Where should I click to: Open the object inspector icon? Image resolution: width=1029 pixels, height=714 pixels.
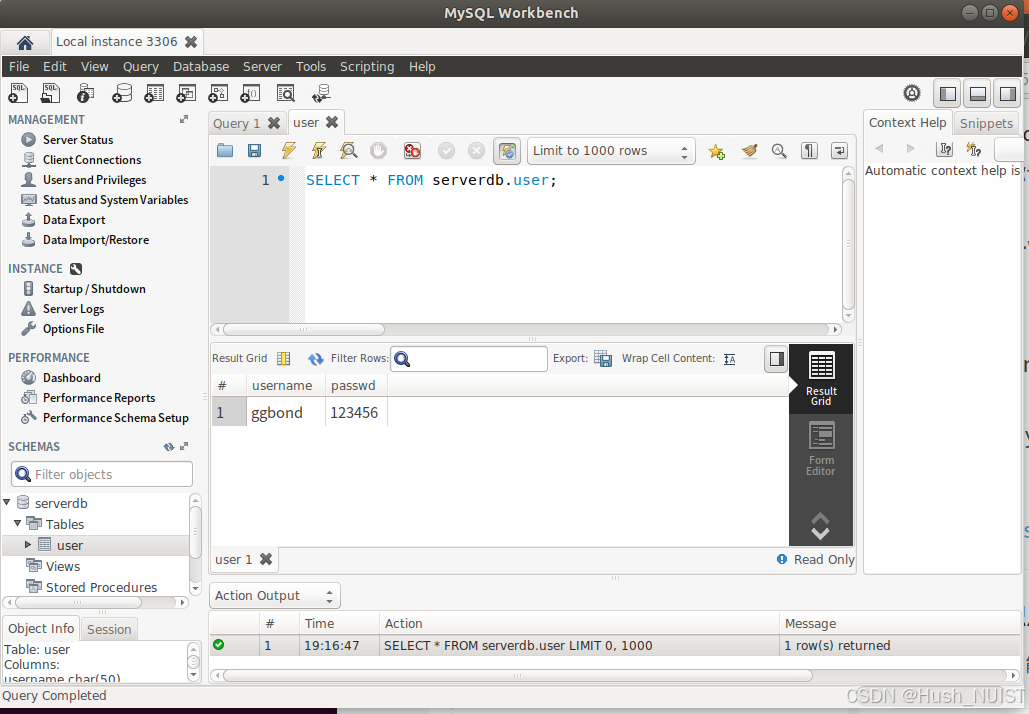[85, 93]
